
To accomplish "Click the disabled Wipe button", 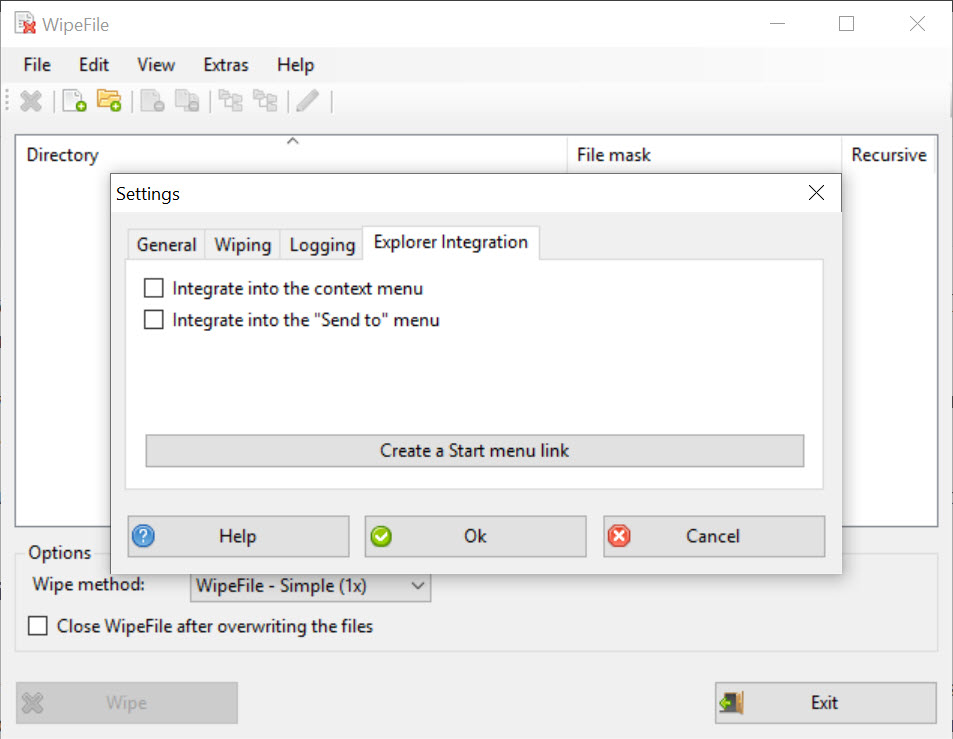I will pyautogui.click(x=127, y=703).
